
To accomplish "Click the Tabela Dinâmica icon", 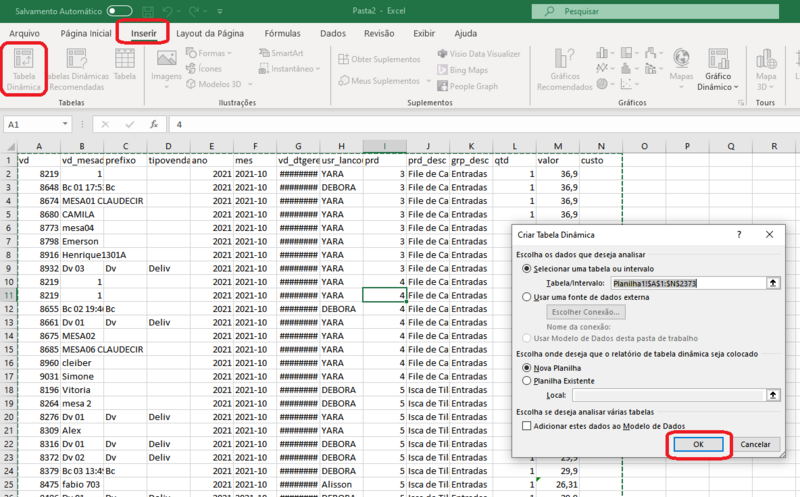I will (23, 59).
